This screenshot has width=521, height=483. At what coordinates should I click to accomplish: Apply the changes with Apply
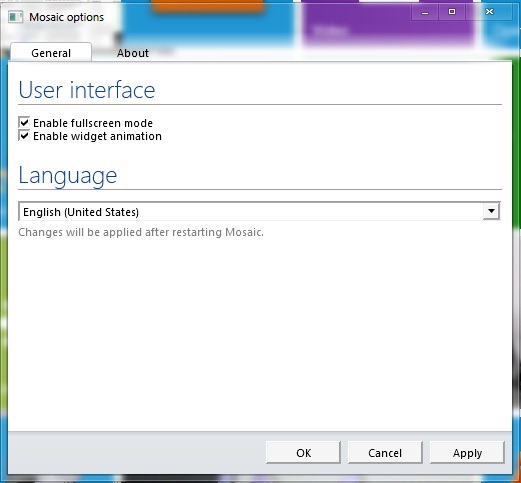[x=467, y=453]
